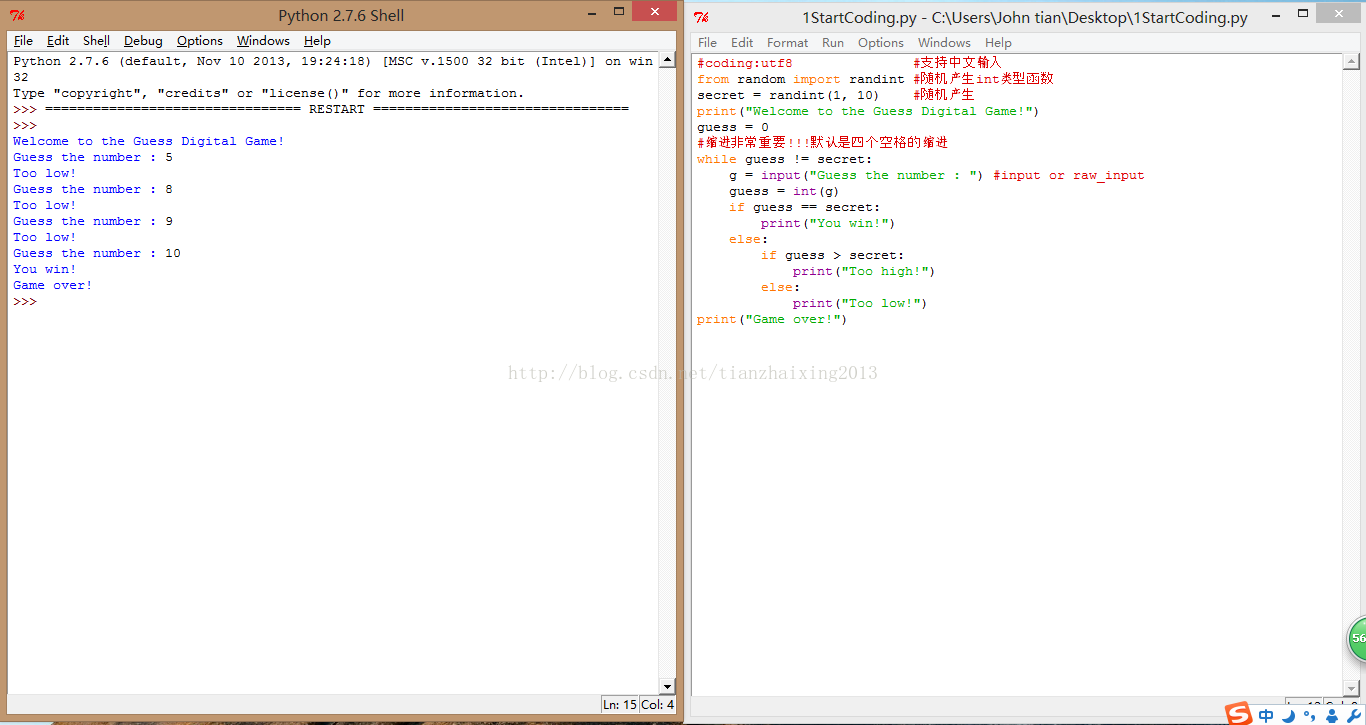Toggle Chinese/English input mode (中) icon
This screenshot has height=725, width=1366.
pos(1267,715)
